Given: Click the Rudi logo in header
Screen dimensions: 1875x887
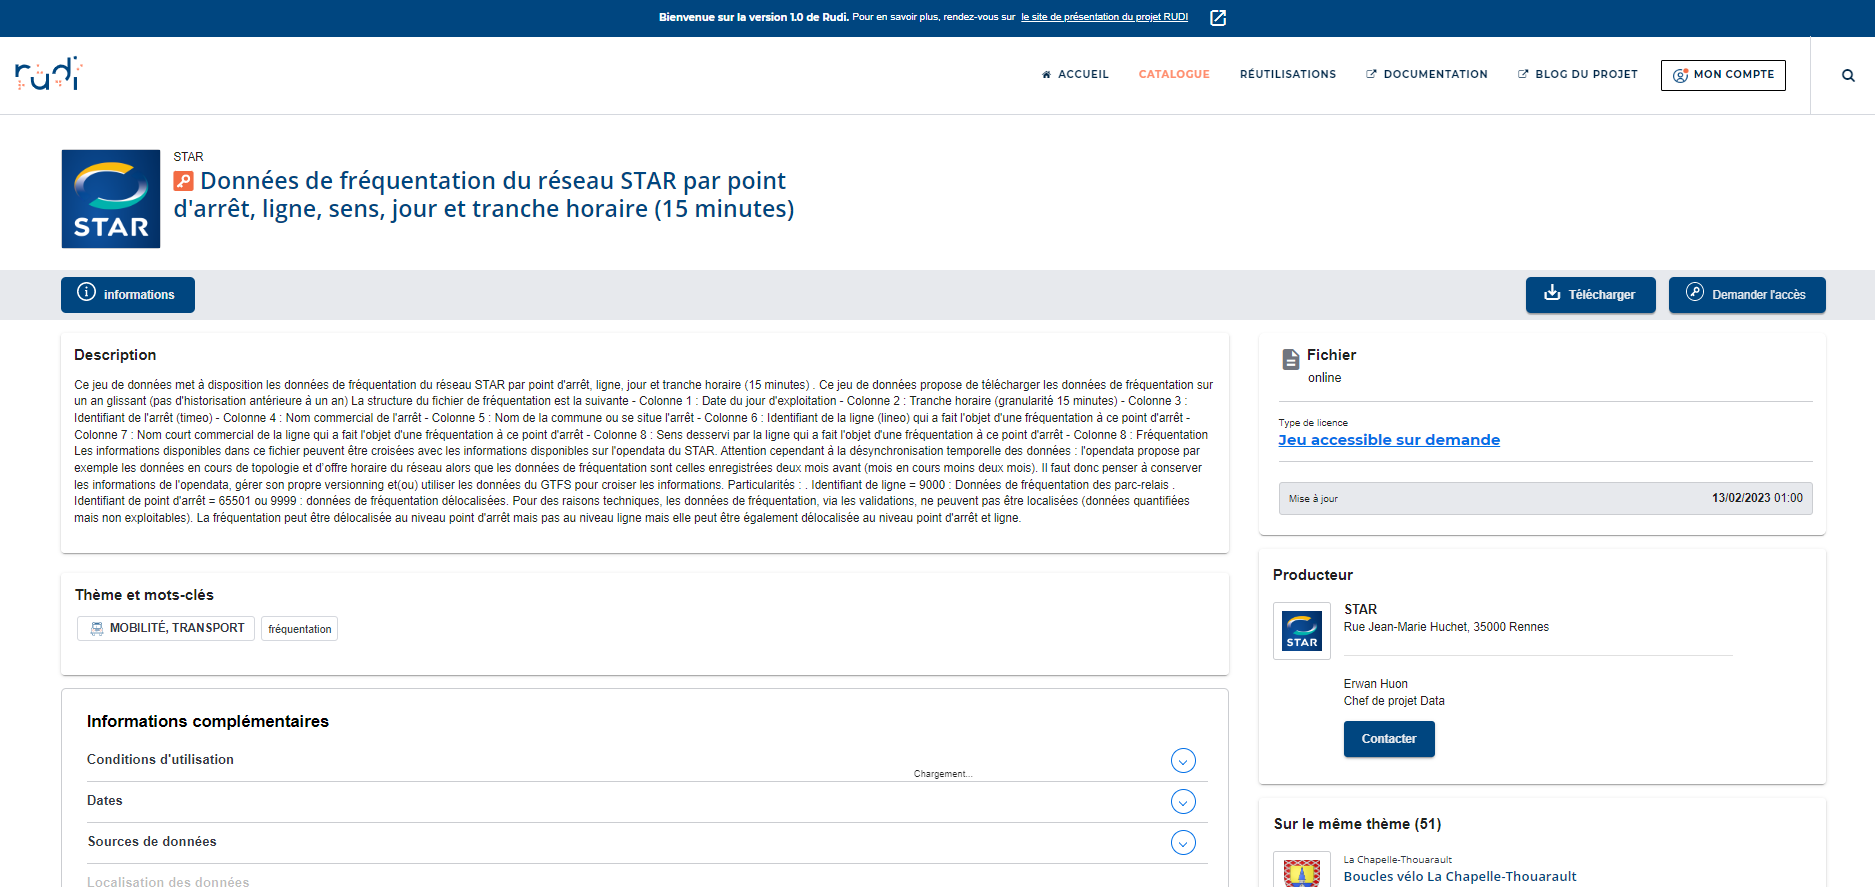Looking at the screenshot, I should [48, 74].
